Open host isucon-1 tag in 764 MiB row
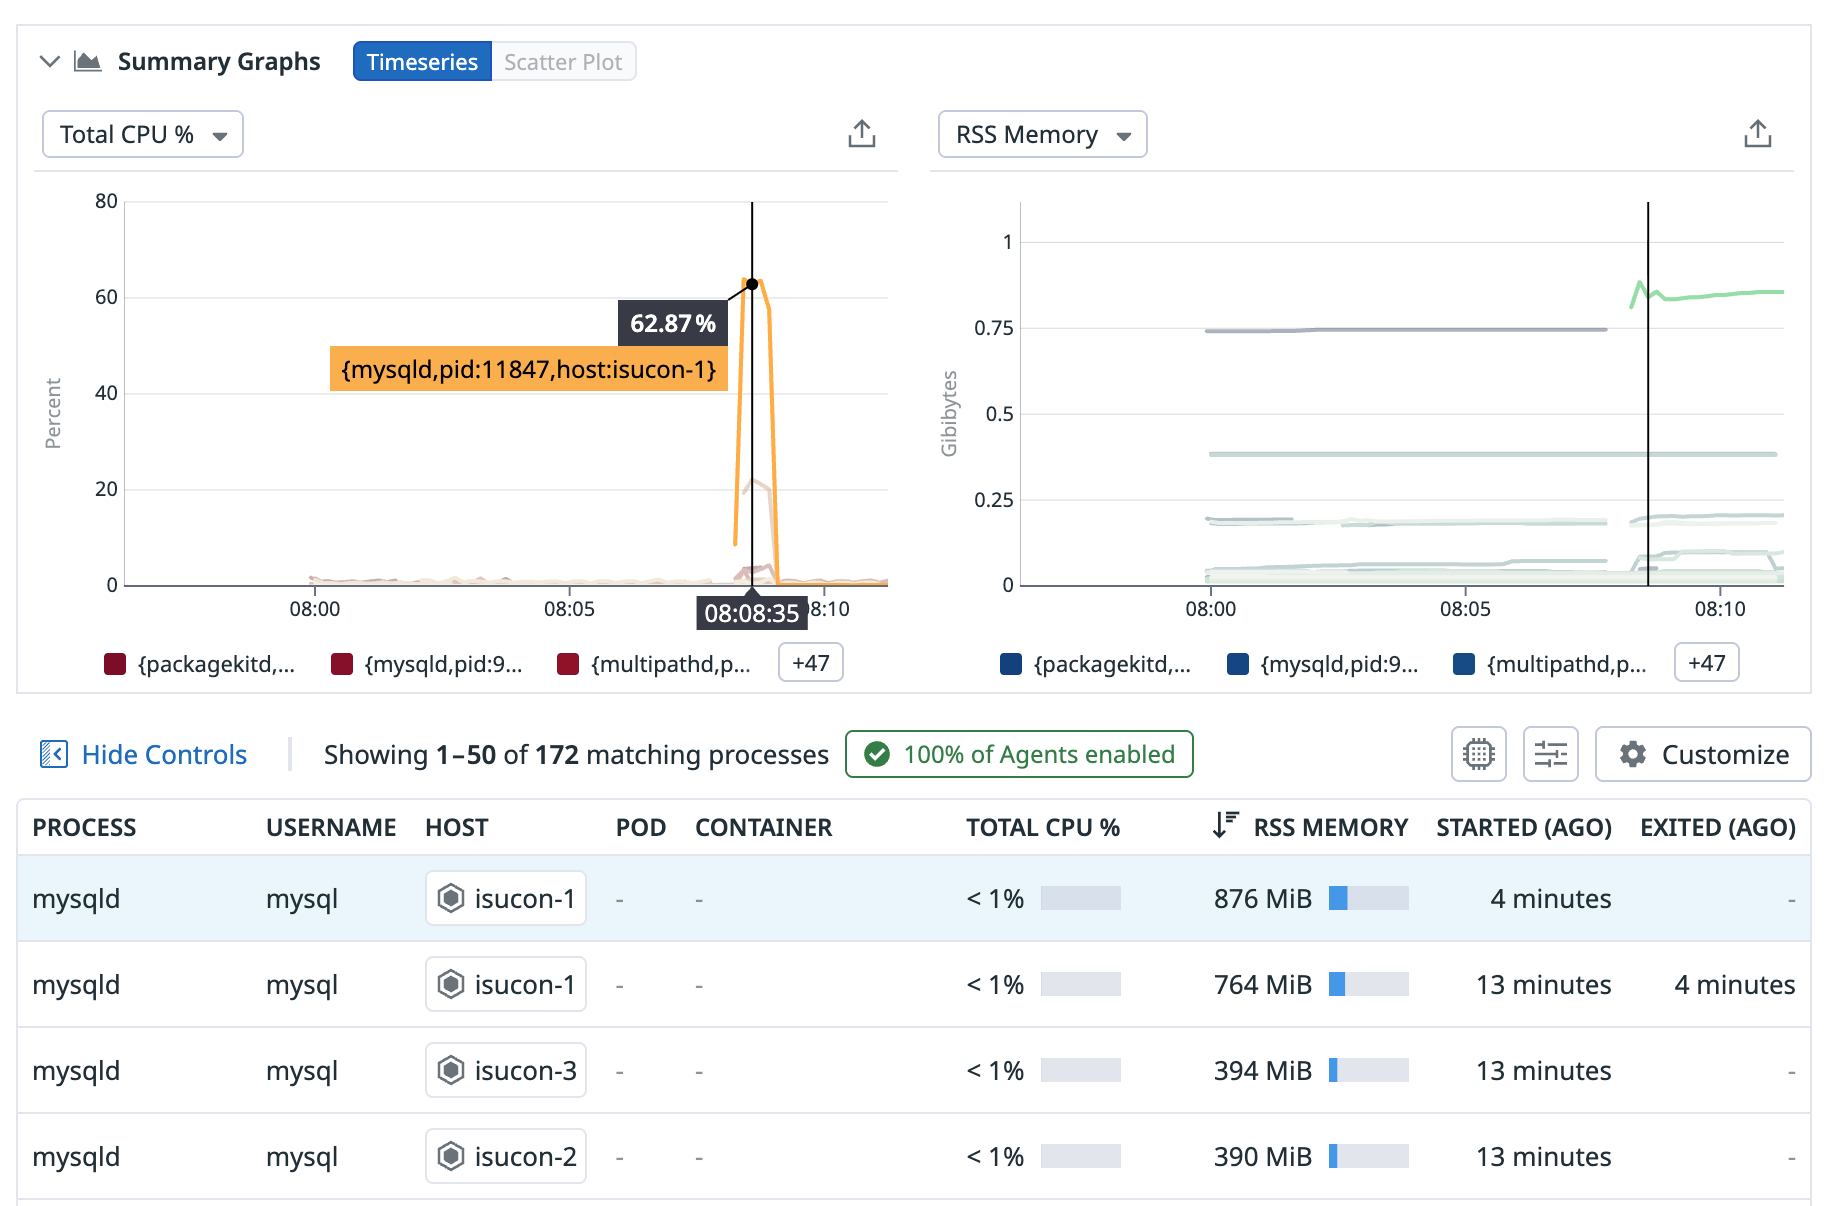This screenshot has height=1206, width=1834. 506,984
